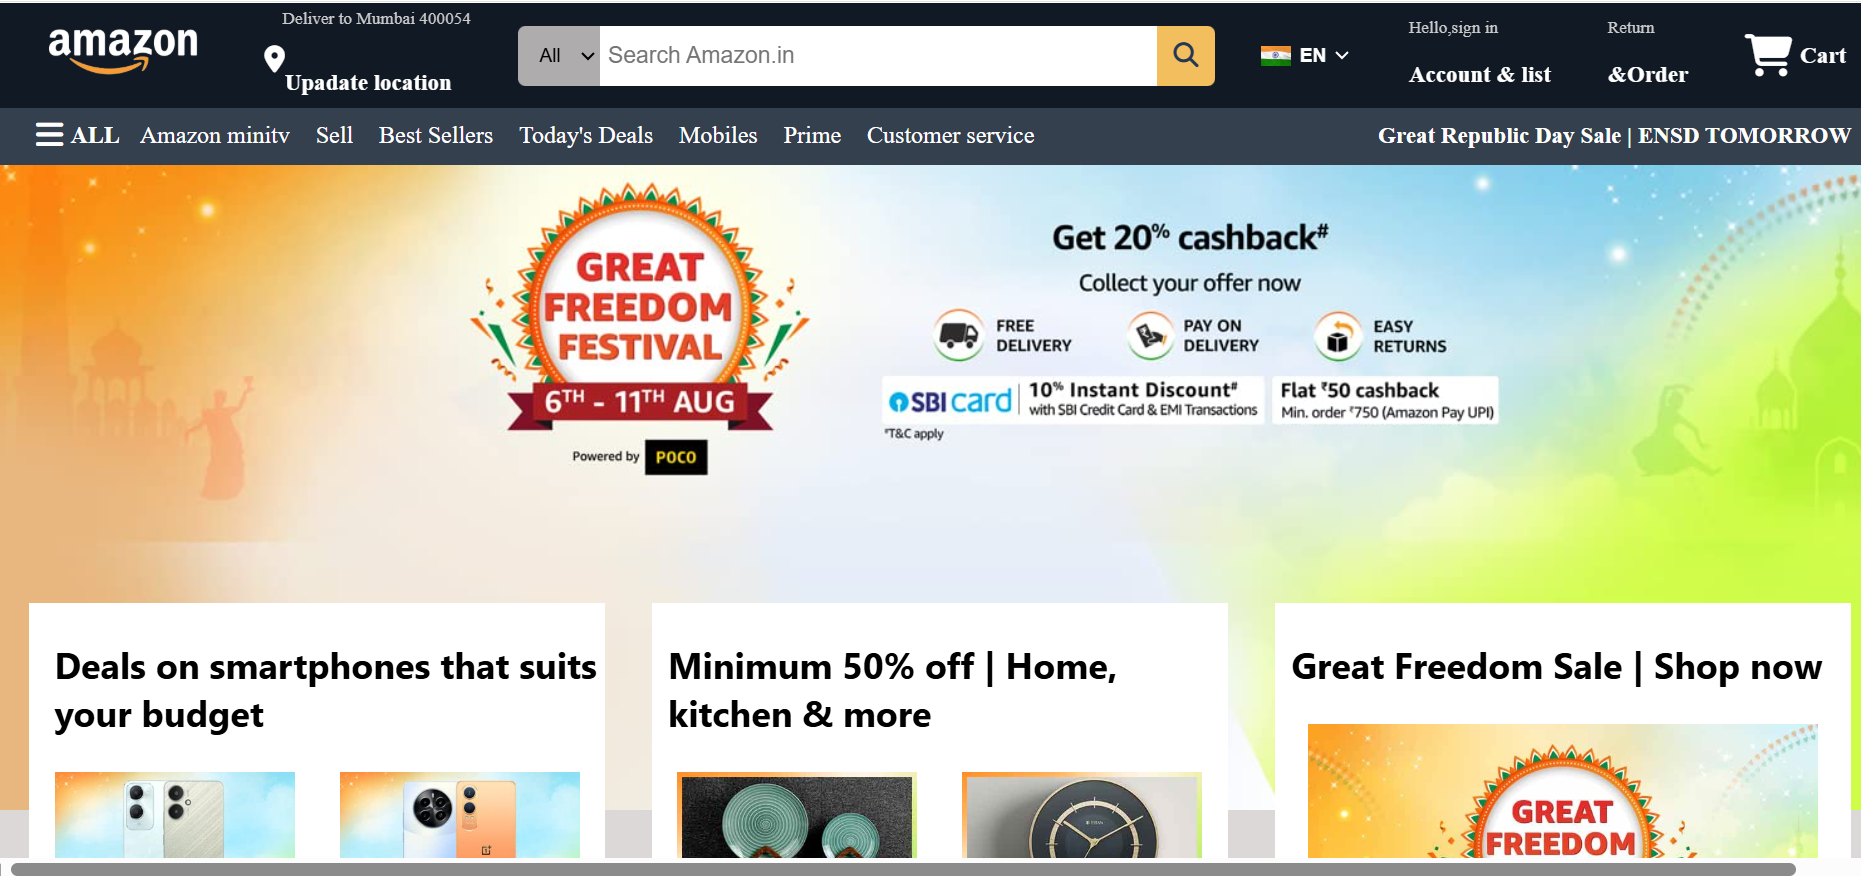Expand the EN language chevron
This screenshot has width=1861, height=876.
click(x=1342, y=55)
